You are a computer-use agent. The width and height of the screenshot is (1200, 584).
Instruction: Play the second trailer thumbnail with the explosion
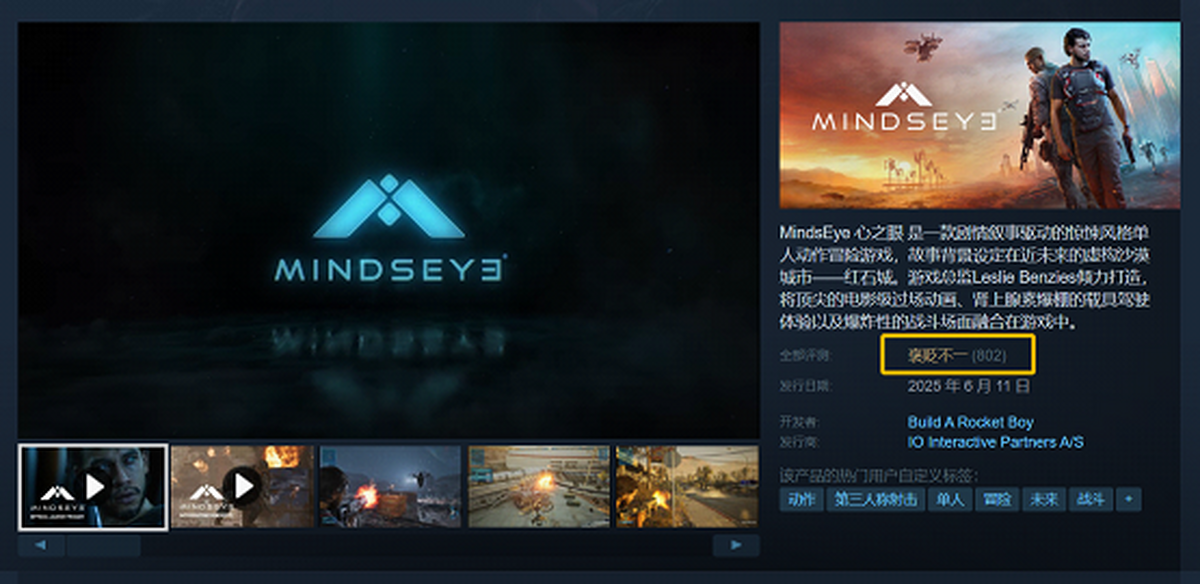pyautogui.click(x=242, y=487)
